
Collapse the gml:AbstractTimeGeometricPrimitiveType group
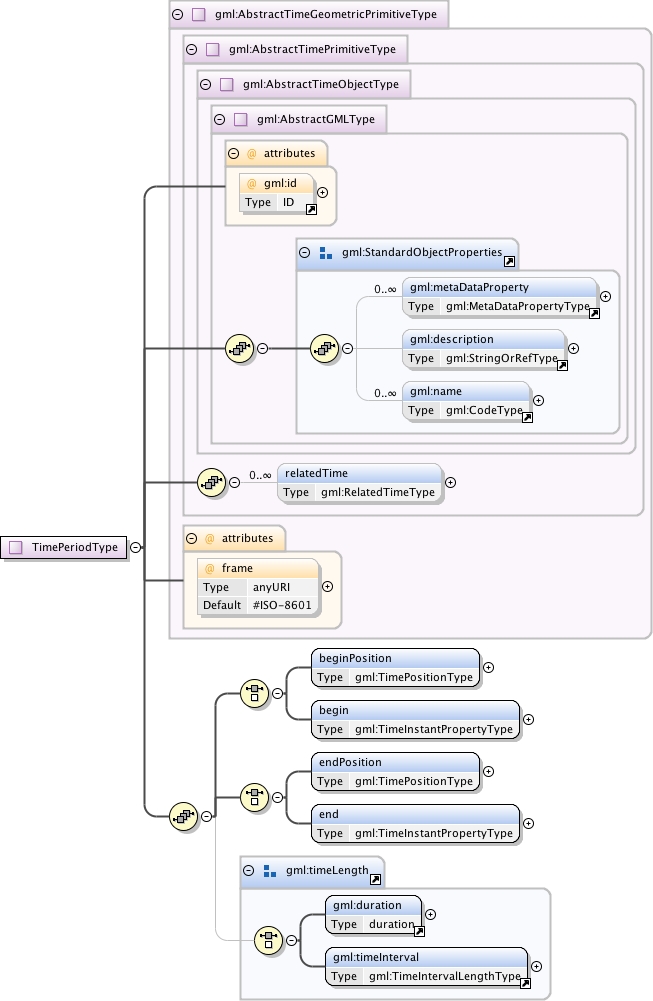tap(177, 14)
